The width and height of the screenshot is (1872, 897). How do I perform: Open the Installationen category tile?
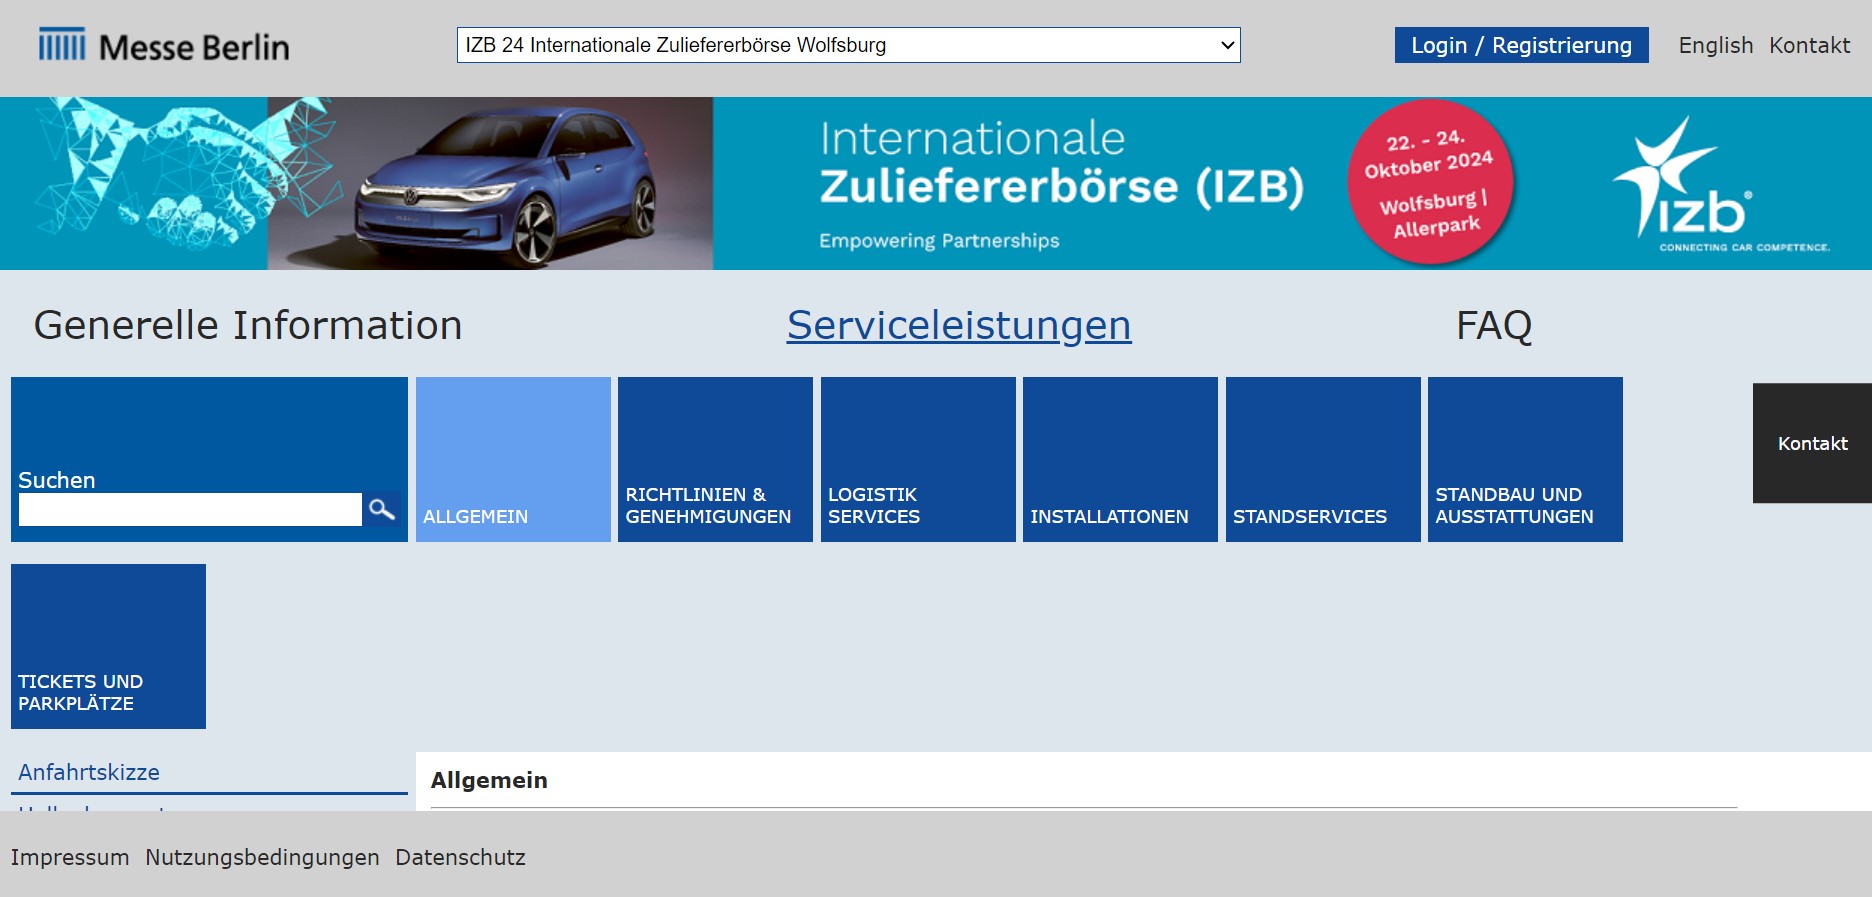tap(1120, 459)
